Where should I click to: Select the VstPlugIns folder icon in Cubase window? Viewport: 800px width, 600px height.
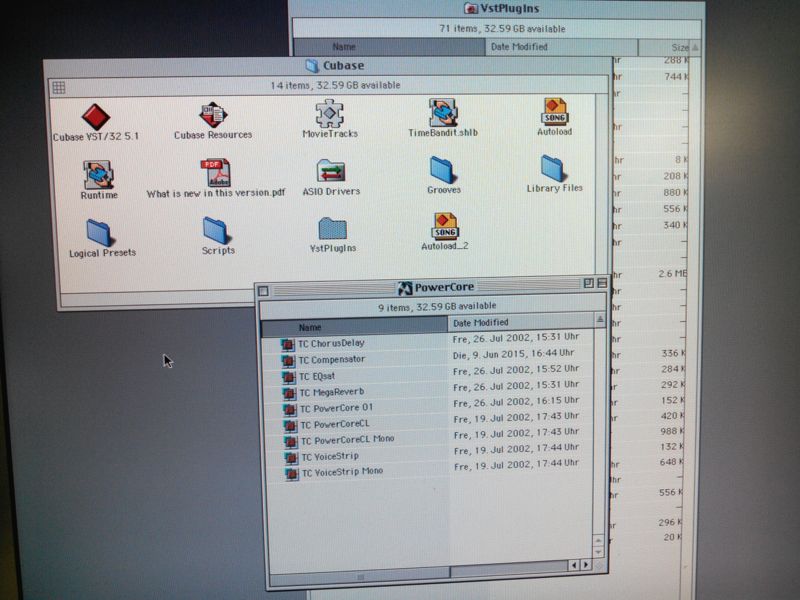click(x=333, y=229)
